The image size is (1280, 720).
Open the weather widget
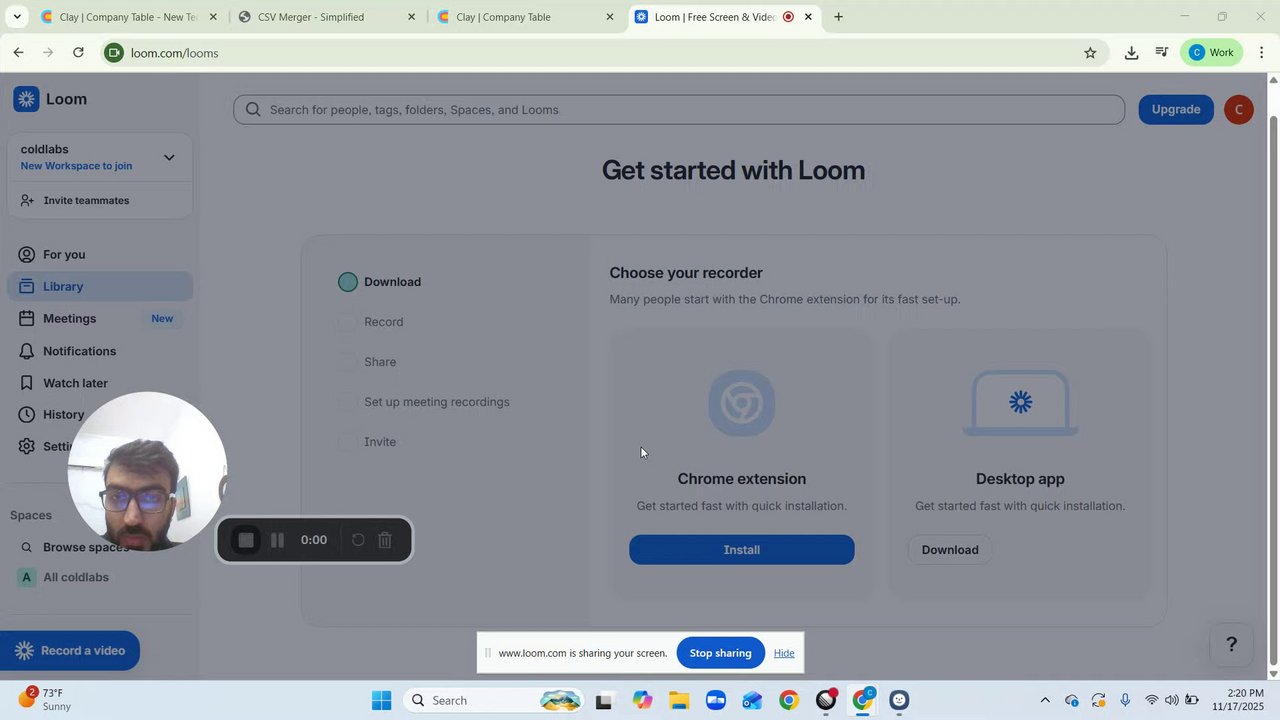(45, 699)
